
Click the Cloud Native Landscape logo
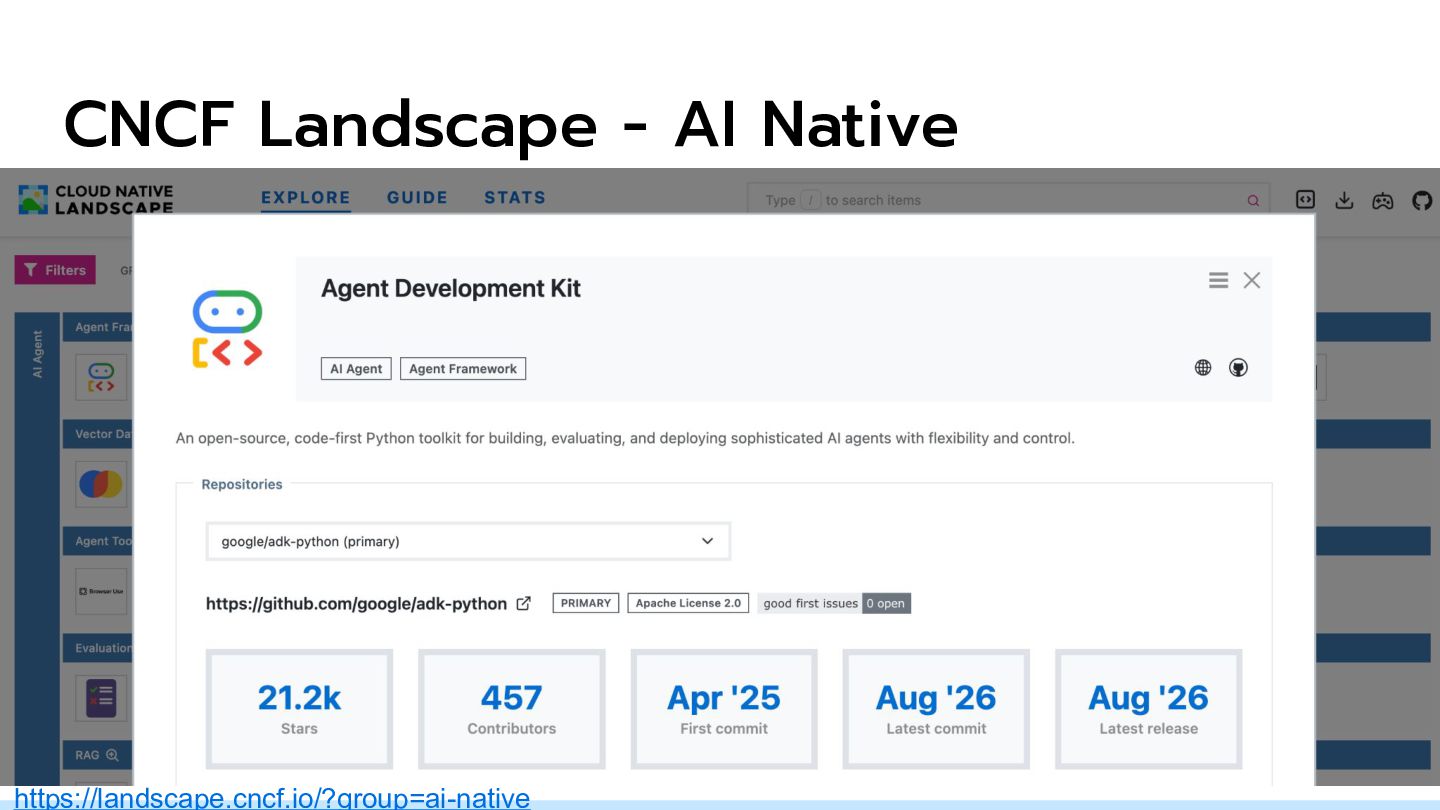pos(96,199)
